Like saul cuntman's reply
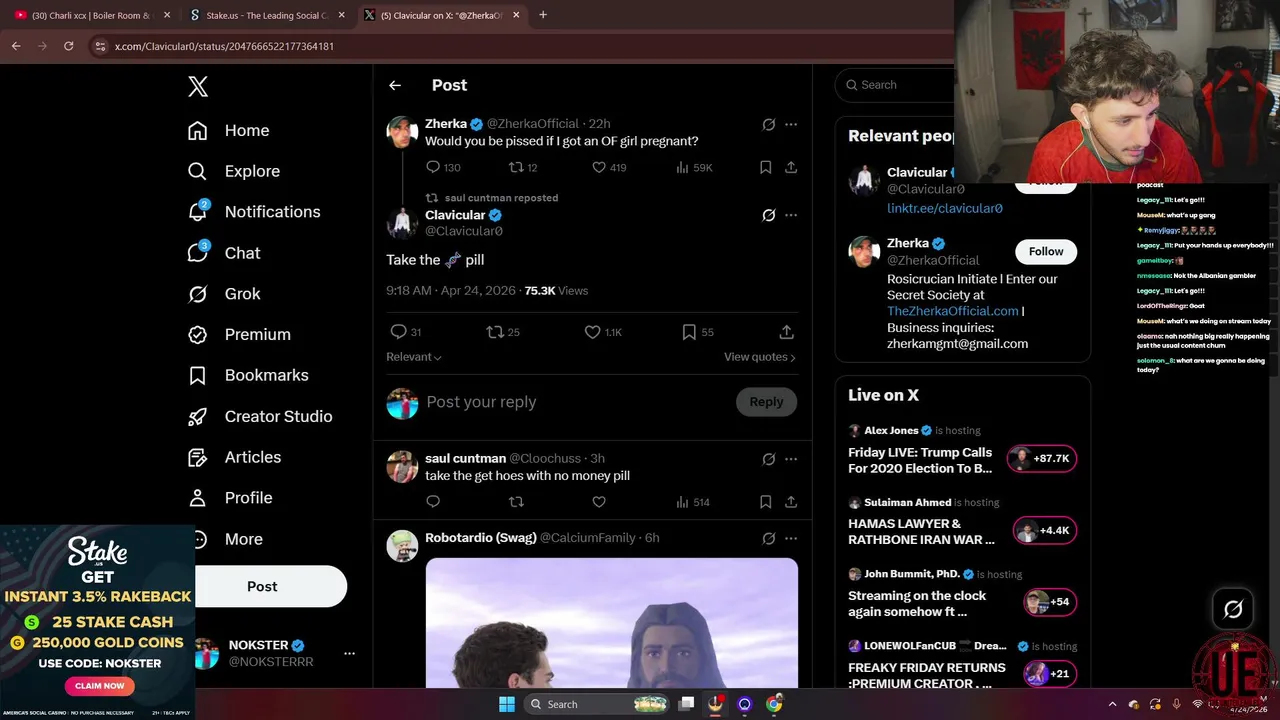Image resolution: width=1280 pixels, height=720 pixels. pyautogui.click(x=599, y=502)
